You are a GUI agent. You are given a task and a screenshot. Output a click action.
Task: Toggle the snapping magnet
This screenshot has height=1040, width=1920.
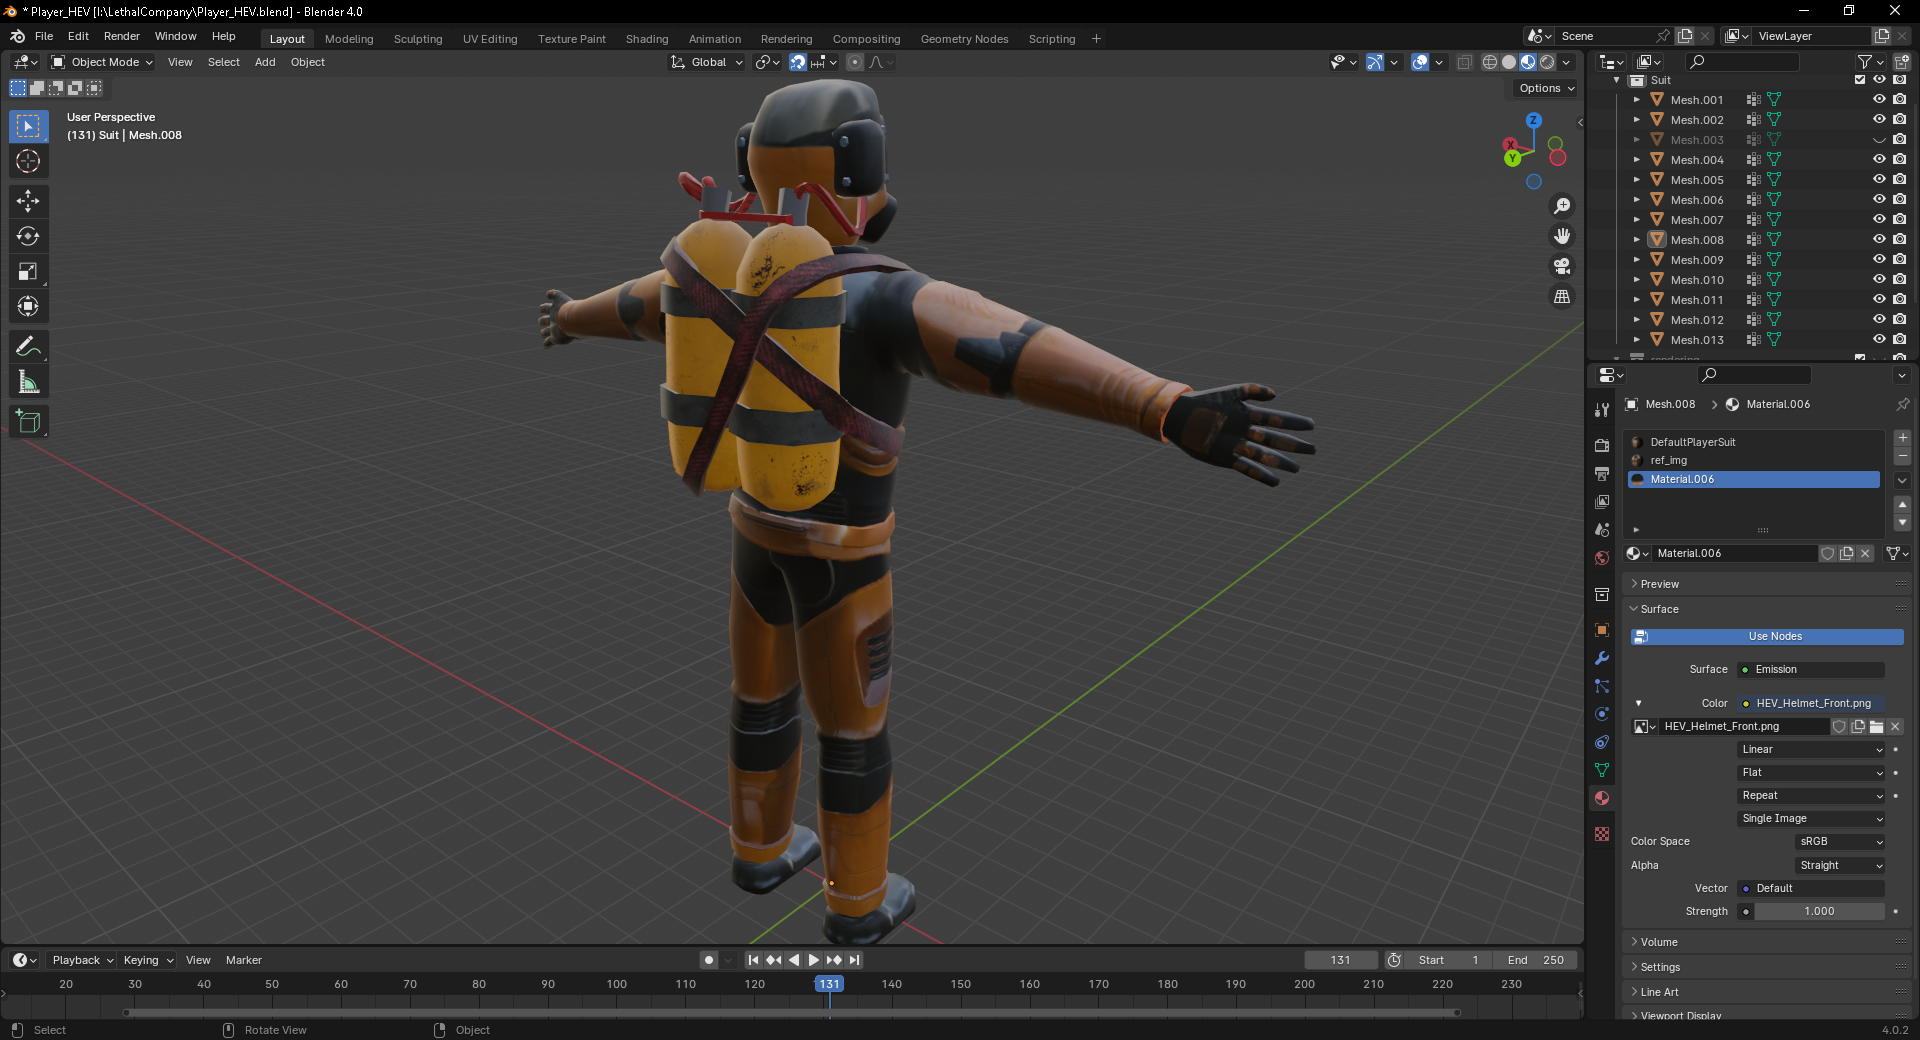[798, 62]
